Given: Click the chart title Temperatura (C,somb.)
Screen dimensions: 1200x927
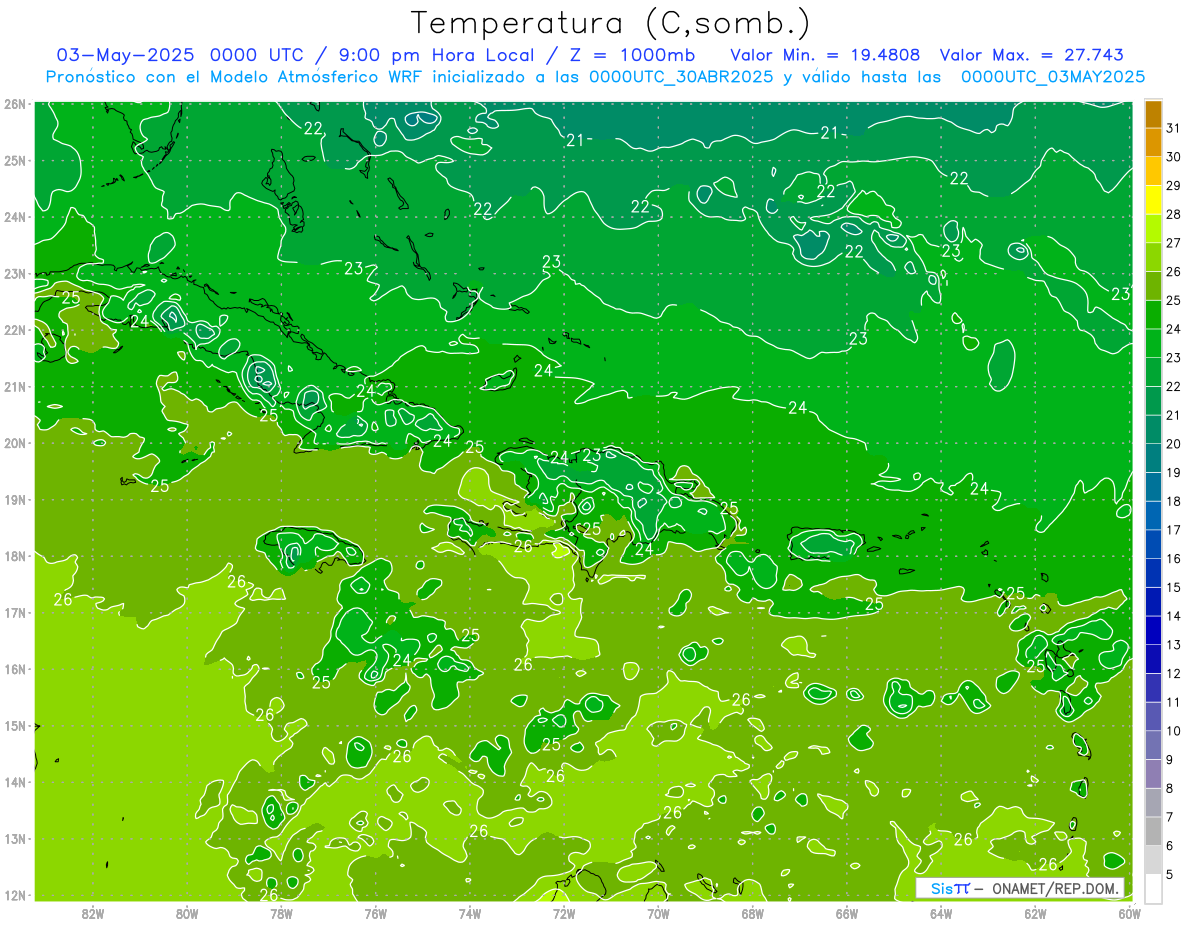Looking at the screenshot, I should click(x=611, y=23).
